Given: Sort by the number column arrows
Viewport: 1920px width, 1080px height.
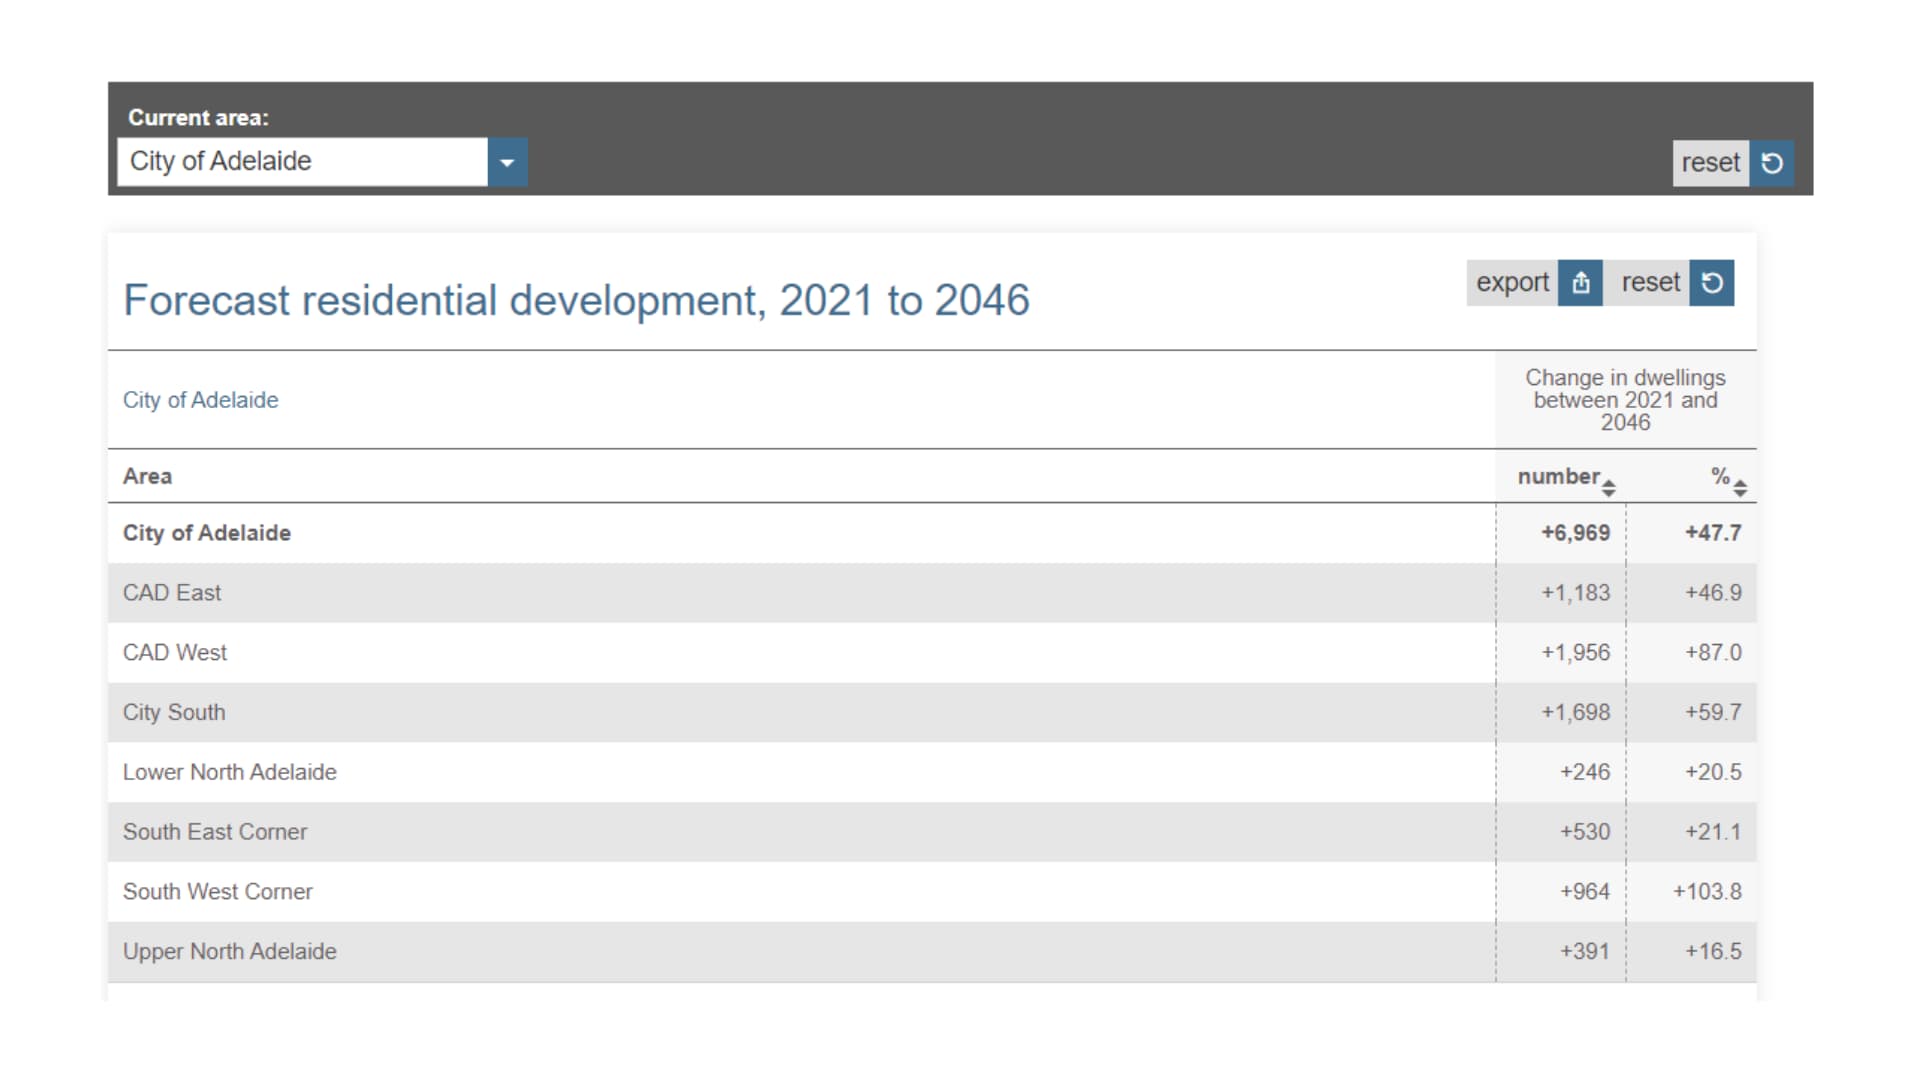Looking at the screenshot, I should click(1608, 488).
